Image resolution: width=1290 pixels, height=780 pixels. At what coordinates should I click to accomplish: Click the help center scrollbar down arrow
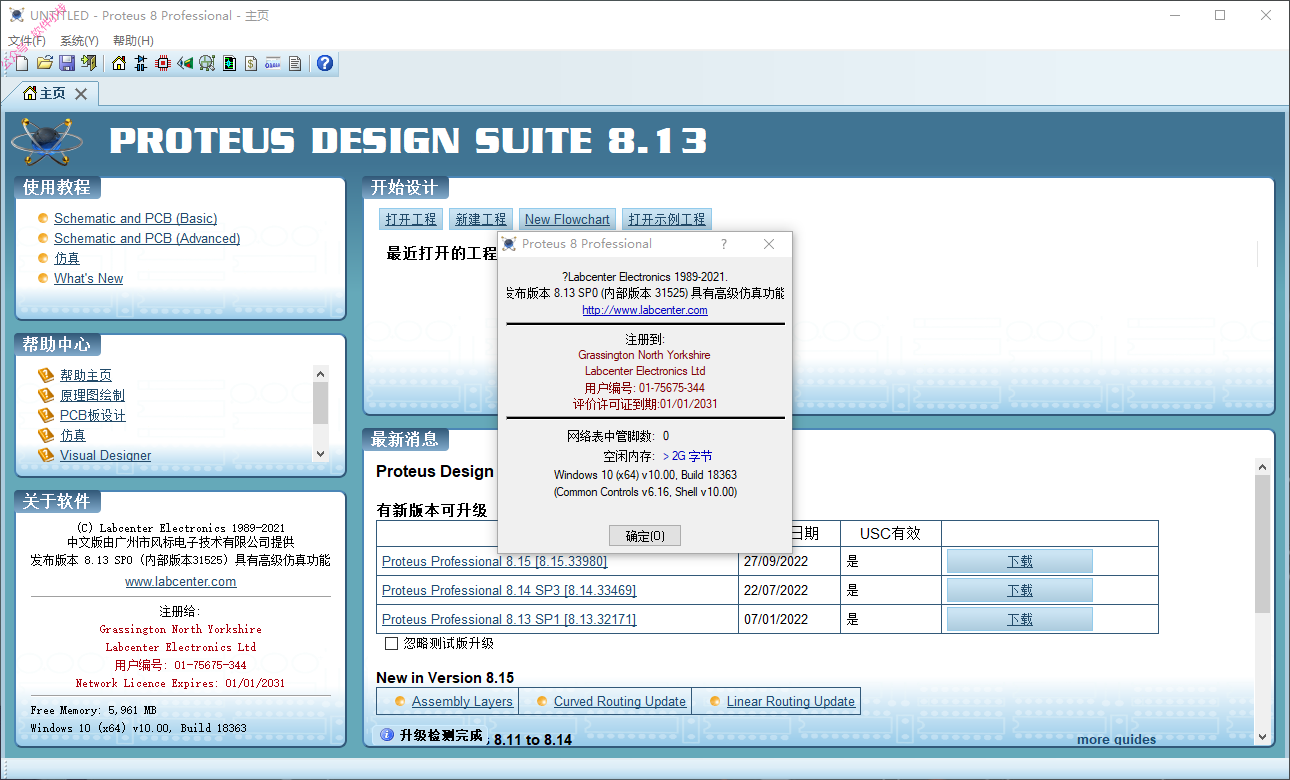[320, 453]
